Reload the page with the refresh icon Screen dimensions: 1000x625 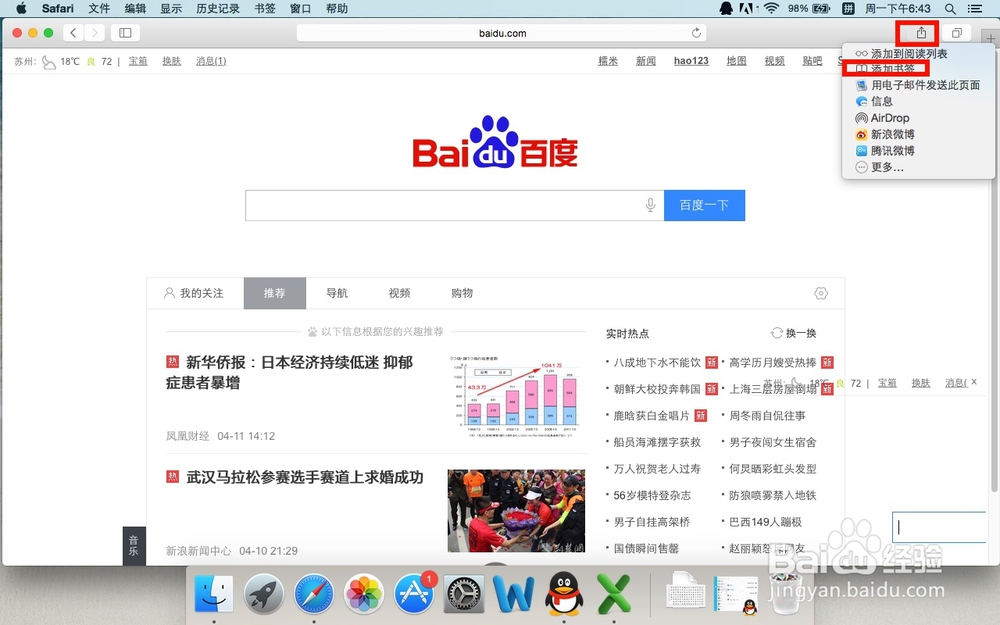click(696, 33)
